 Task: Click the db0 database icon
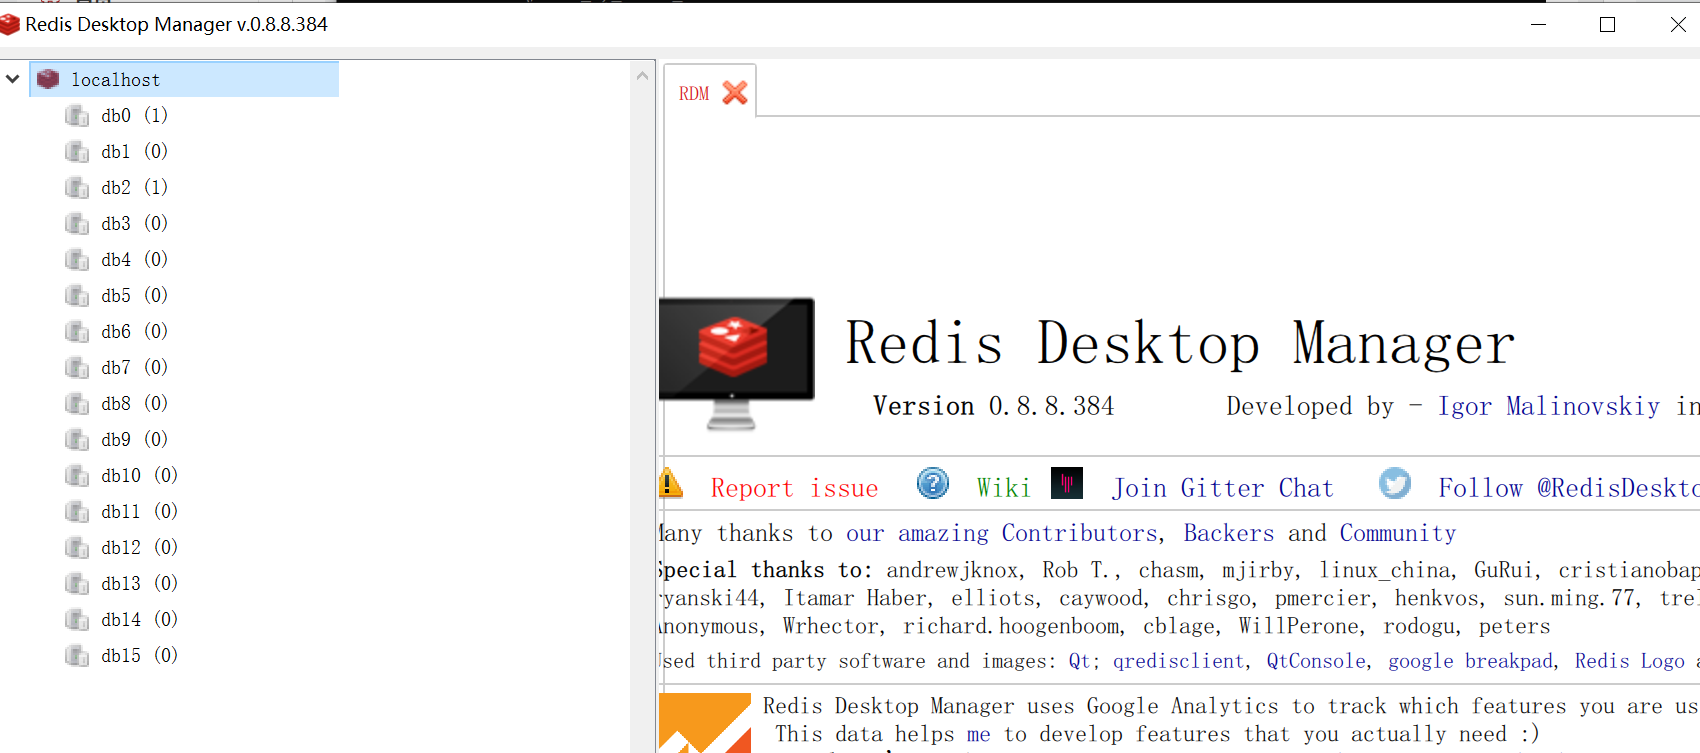[x=77, y=115]
